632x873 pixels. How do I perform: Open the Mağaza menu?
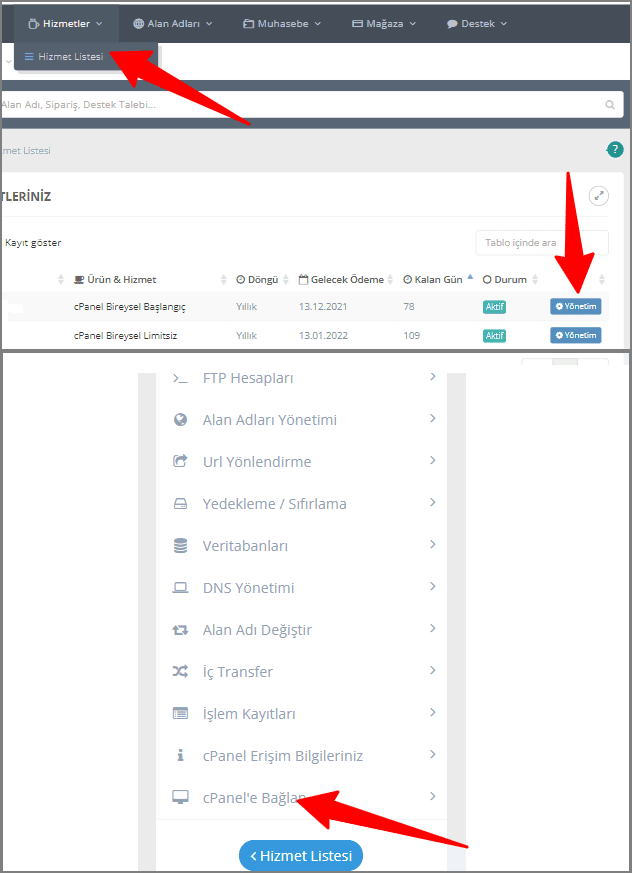coord(384,24)
